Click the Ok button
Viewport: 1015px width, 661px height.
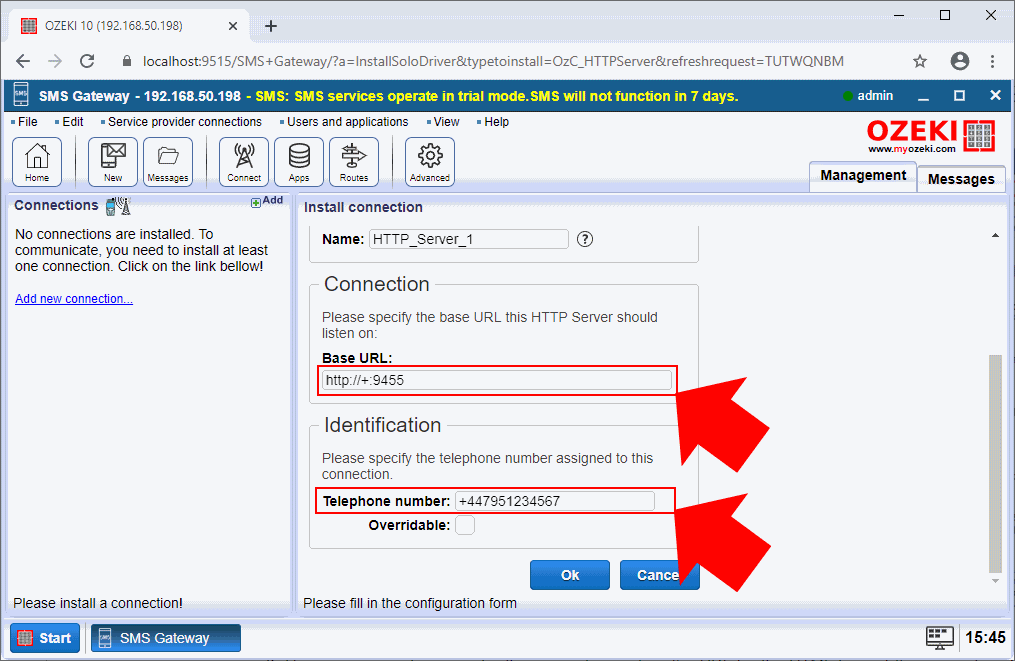[570, 575]
